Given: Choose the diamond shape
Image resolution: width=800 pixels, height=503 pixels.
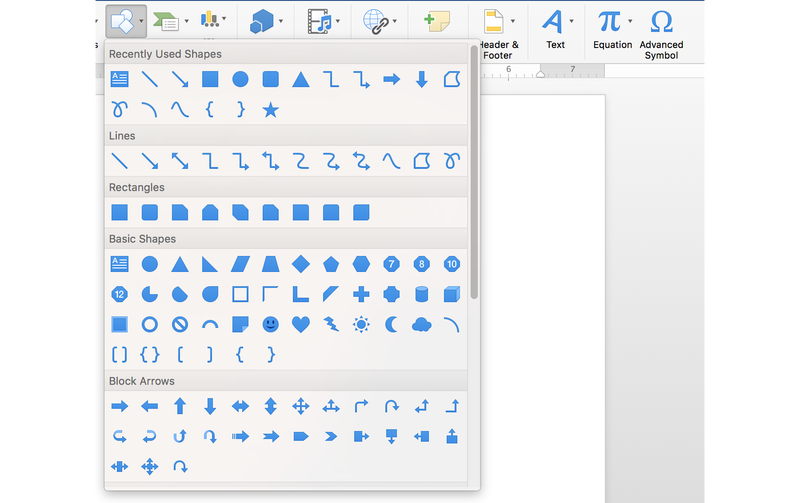Looking at the screenshot, I should (x=301, y=264).
